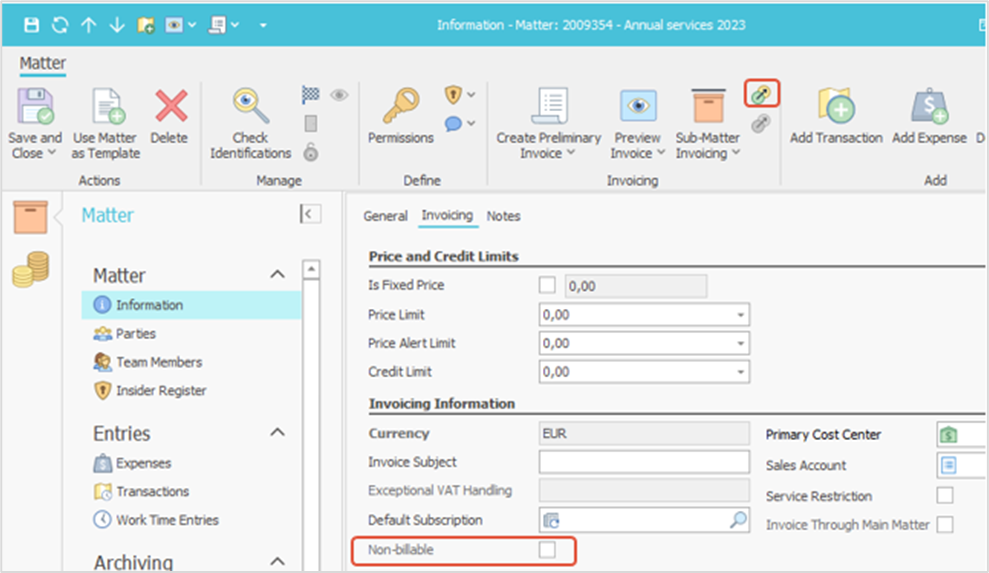Click Add Transaction icon
This screenshot has width=989, height=573.
(x=835, y=106)
